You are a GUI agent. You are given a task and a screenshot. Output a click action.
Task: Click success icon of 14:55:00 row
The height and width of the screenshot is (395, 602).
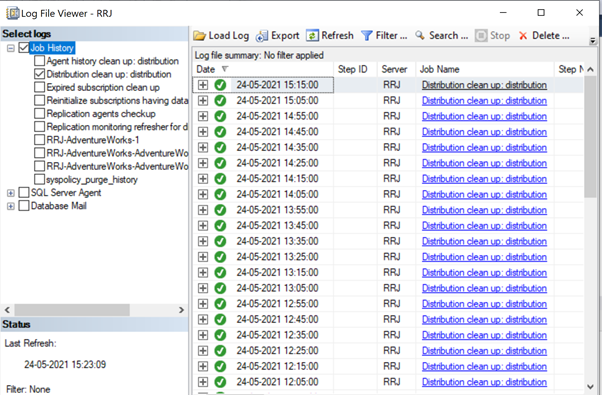click(x=220, y=116)
